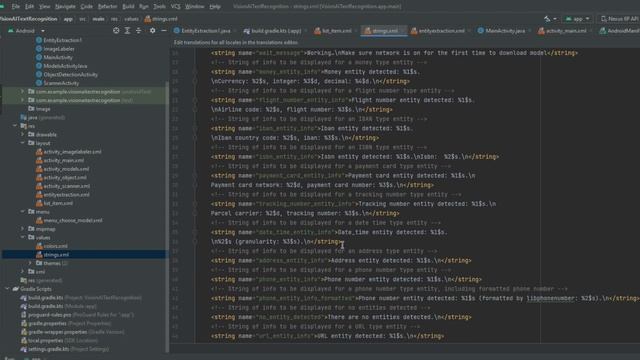Click the project panel vertical scrollbar
Screen dimensions: 640x360
(x=167, y=216)
